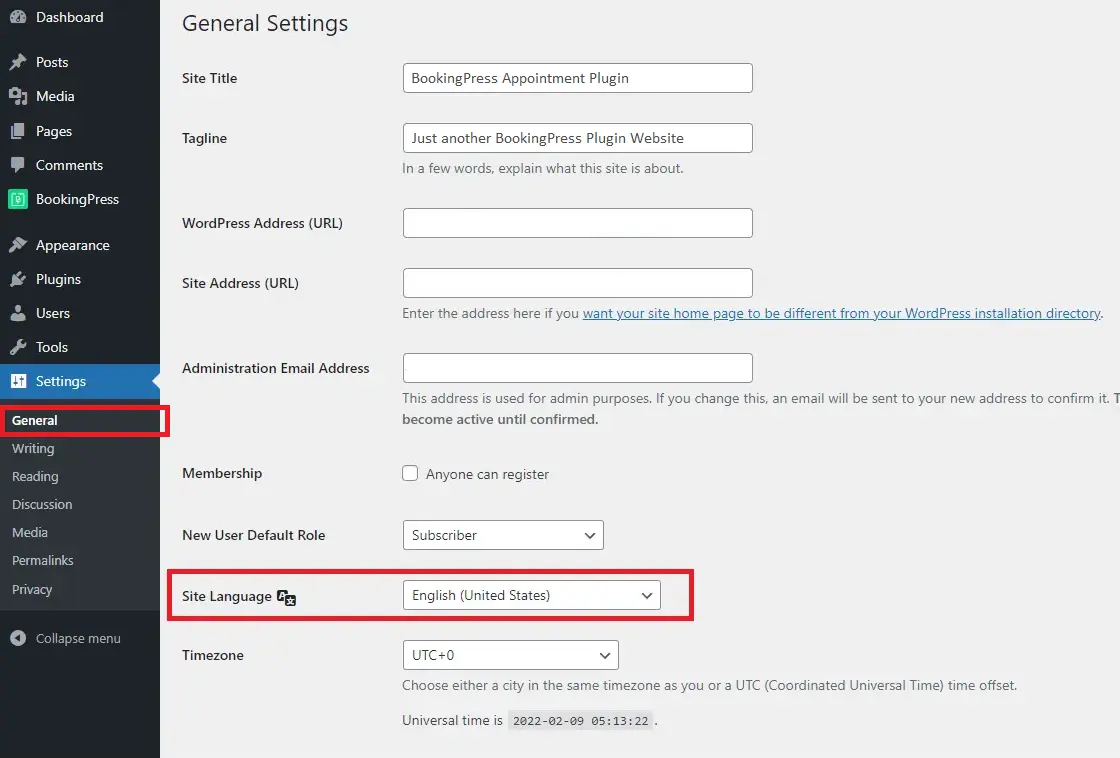Go to the Writing settings submenu
Viewport: 1120px width, 758px height.
(x=33, y=449)
